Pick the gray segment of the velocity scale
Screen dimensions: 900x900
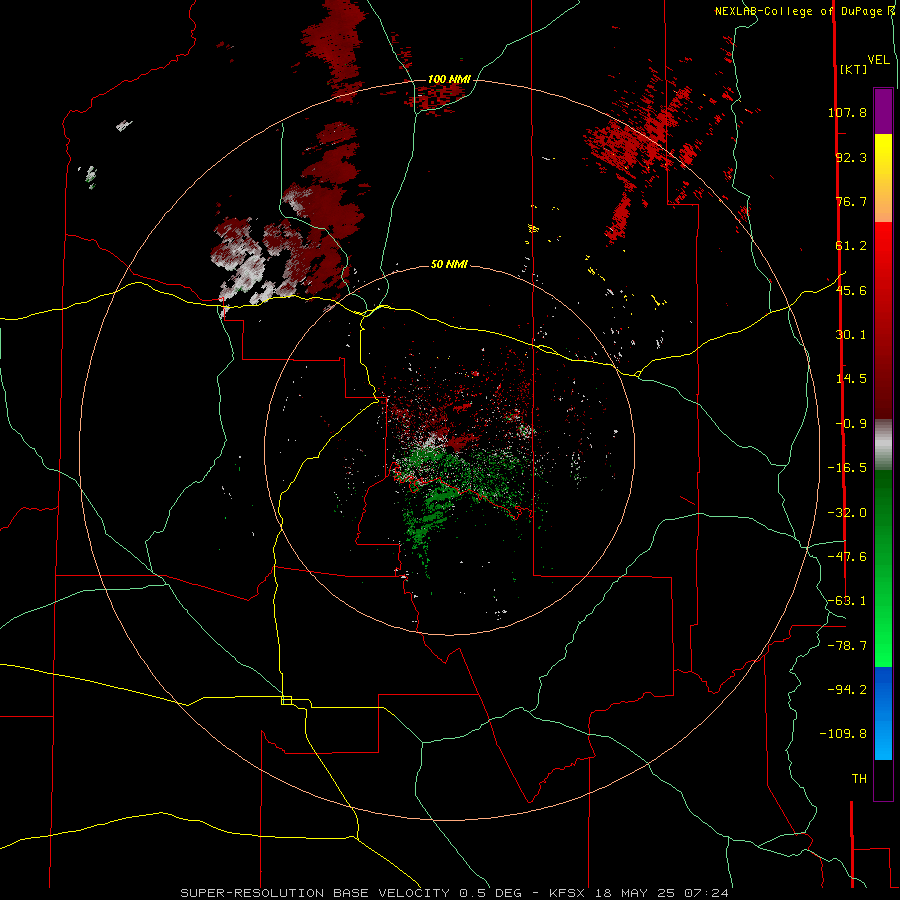point(883,445)
